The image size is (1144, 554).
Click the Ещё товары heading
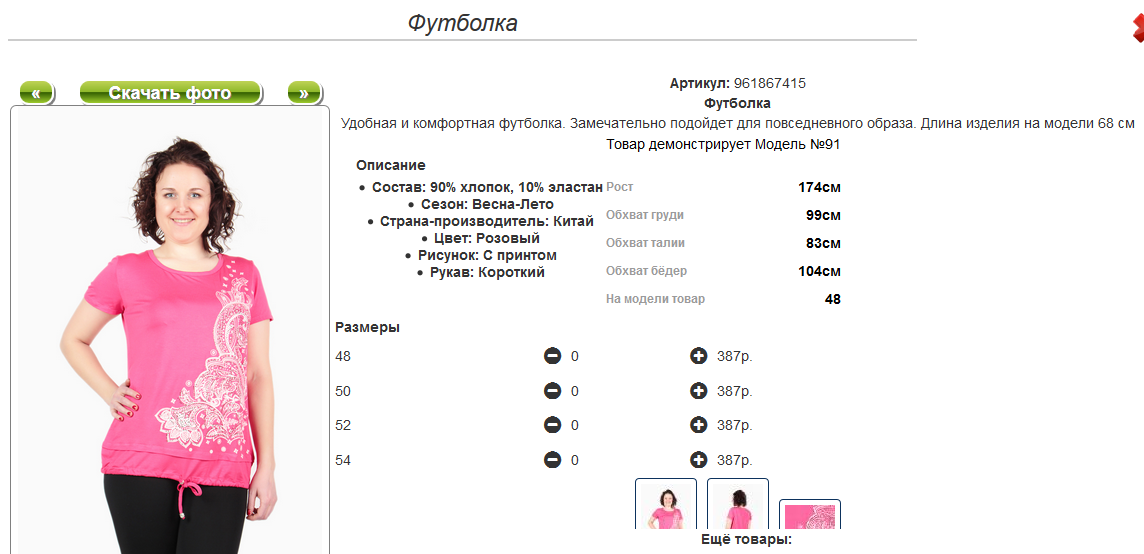coord(746,540)
